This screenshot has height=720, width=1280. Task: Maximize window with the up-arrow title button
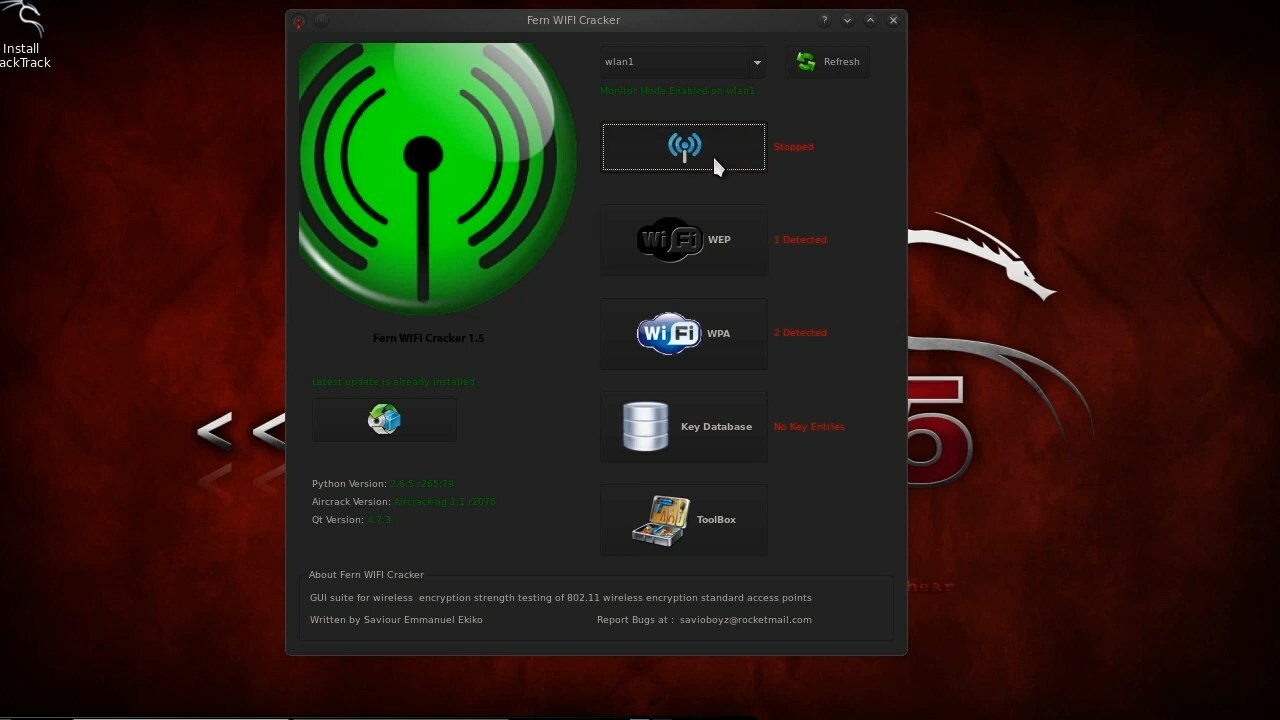[x=870, y=20]
